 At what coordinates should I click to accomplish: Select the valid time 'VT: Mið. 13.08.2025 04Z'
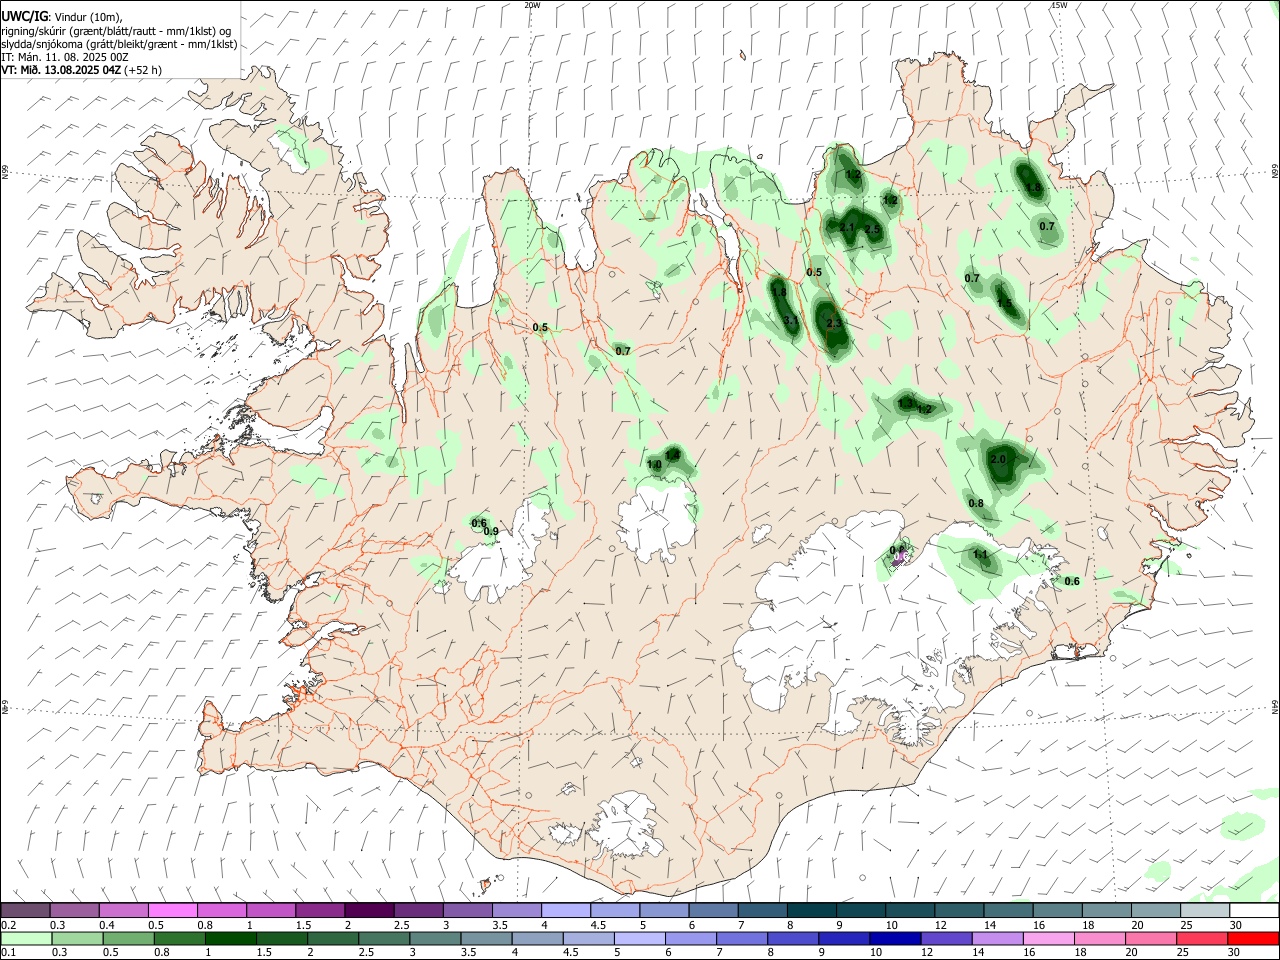[x=61, y=70]
